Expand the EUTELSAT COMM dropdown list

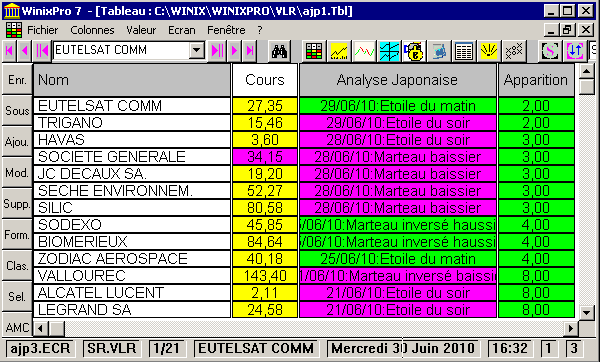click(x=197, y=50)
